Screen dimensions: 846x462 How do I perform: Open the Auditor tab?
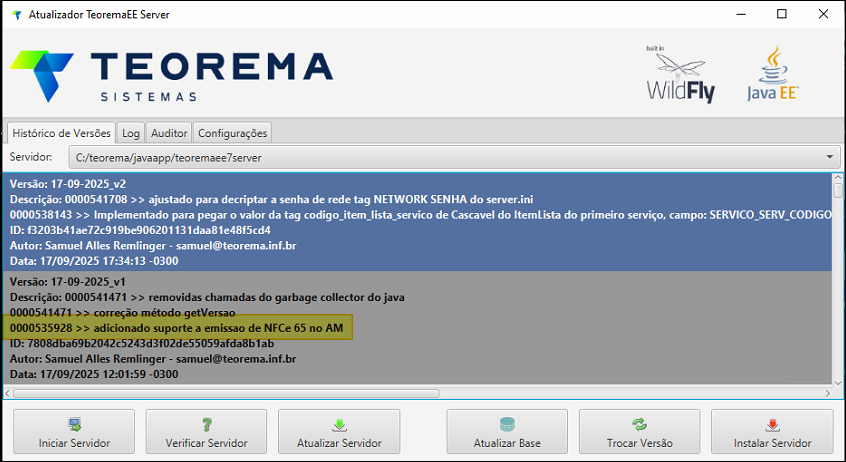[169, 133]
